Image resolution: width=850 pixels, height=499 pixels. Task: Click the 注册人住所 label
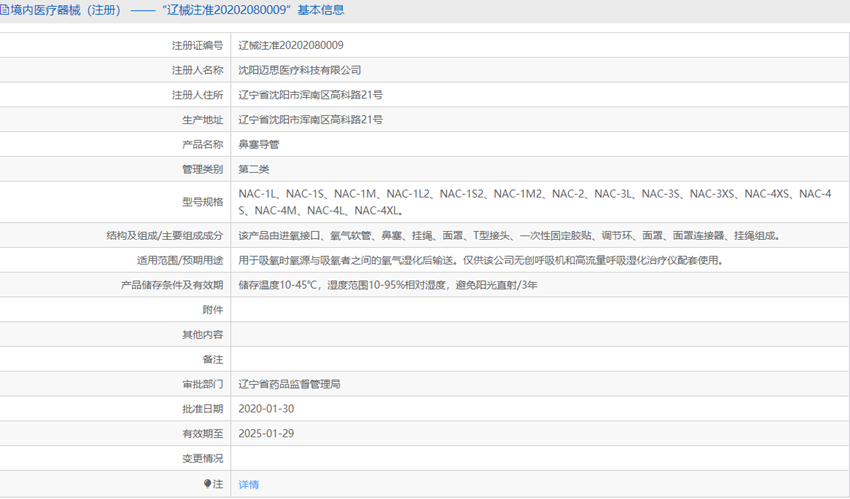(197, 95)
